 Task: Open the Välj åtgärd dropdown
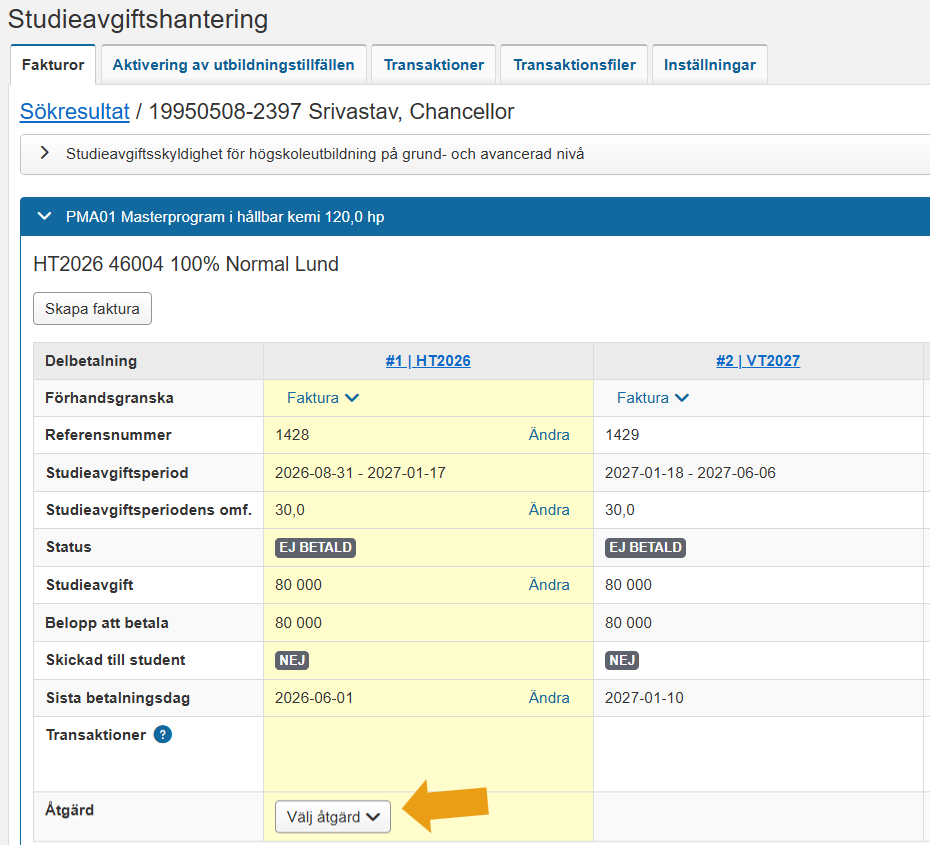pos(333,817)
